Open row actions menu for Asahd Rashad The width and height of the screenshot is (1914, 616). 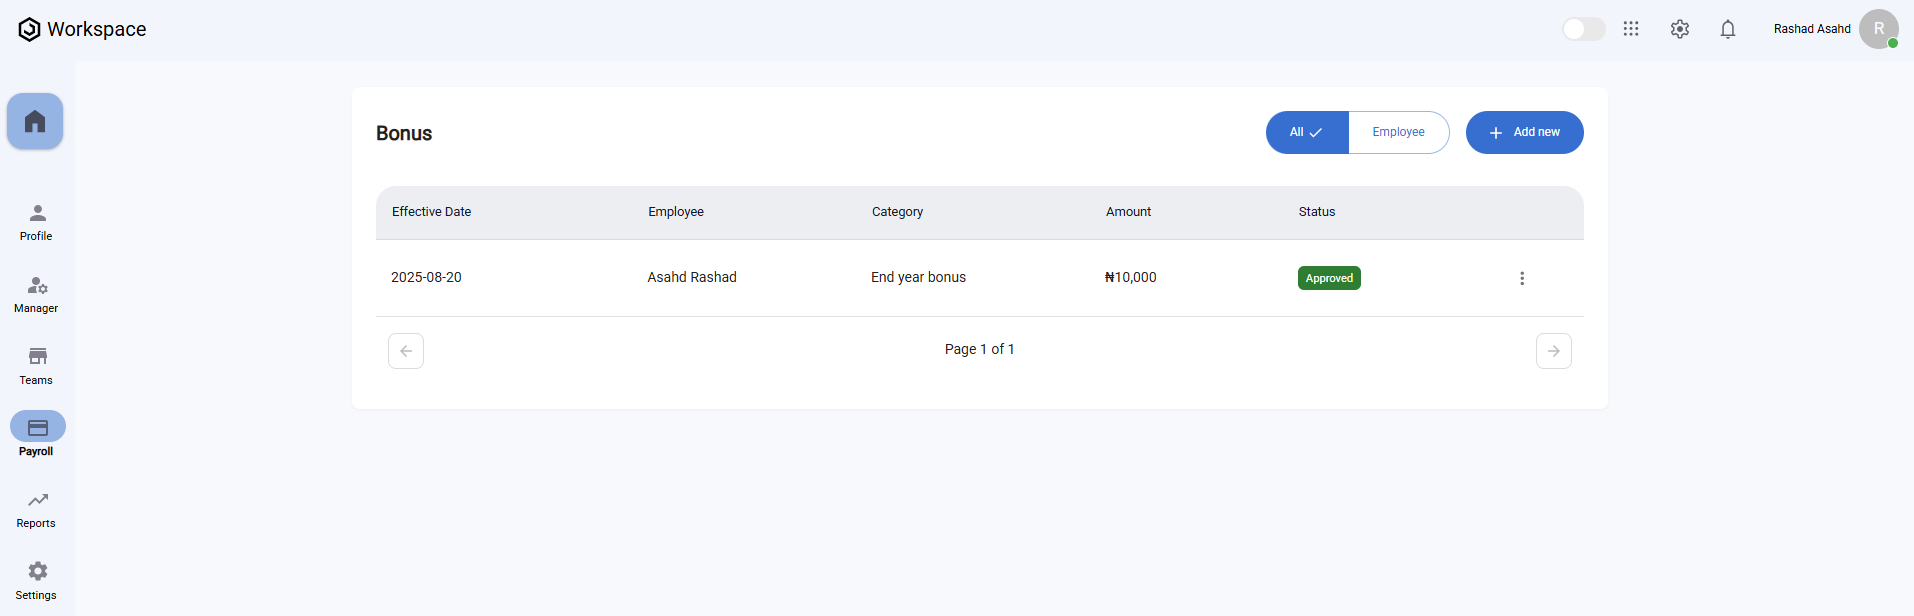point(1522,278)
